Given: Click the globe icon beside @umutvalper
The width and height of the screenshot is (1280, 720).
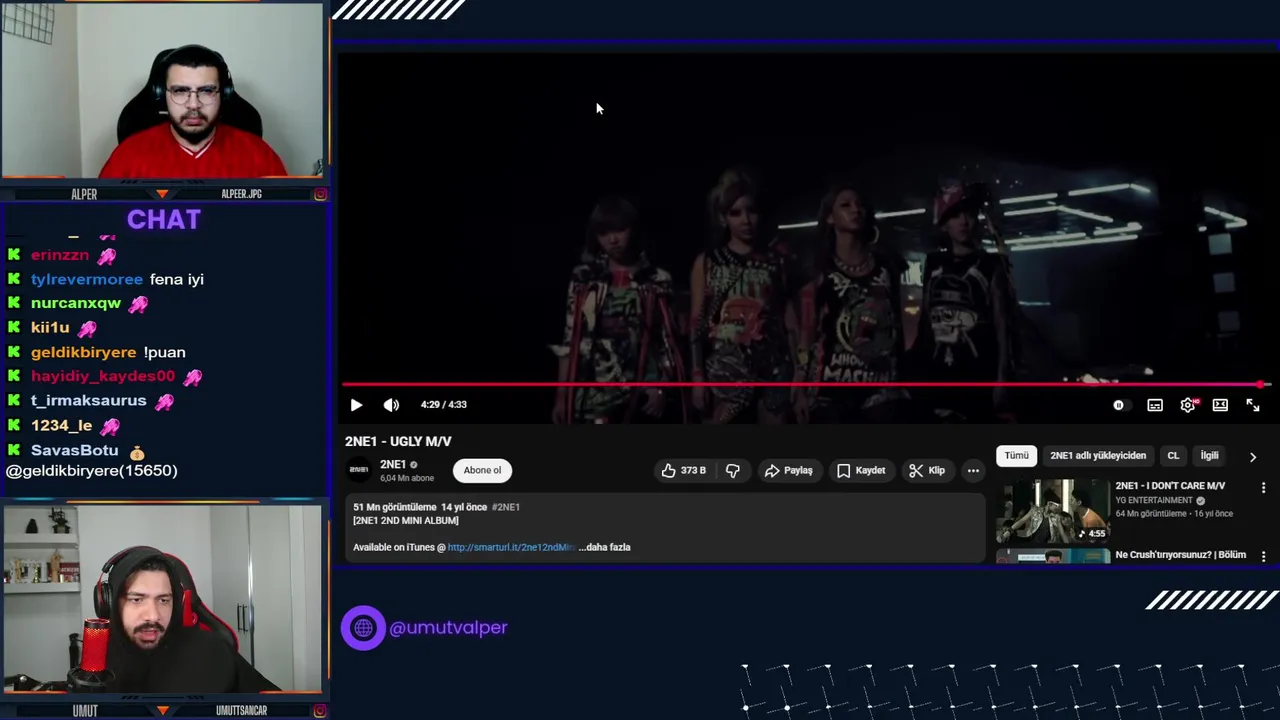Looking at the screenshot, I should coord(363,628).
